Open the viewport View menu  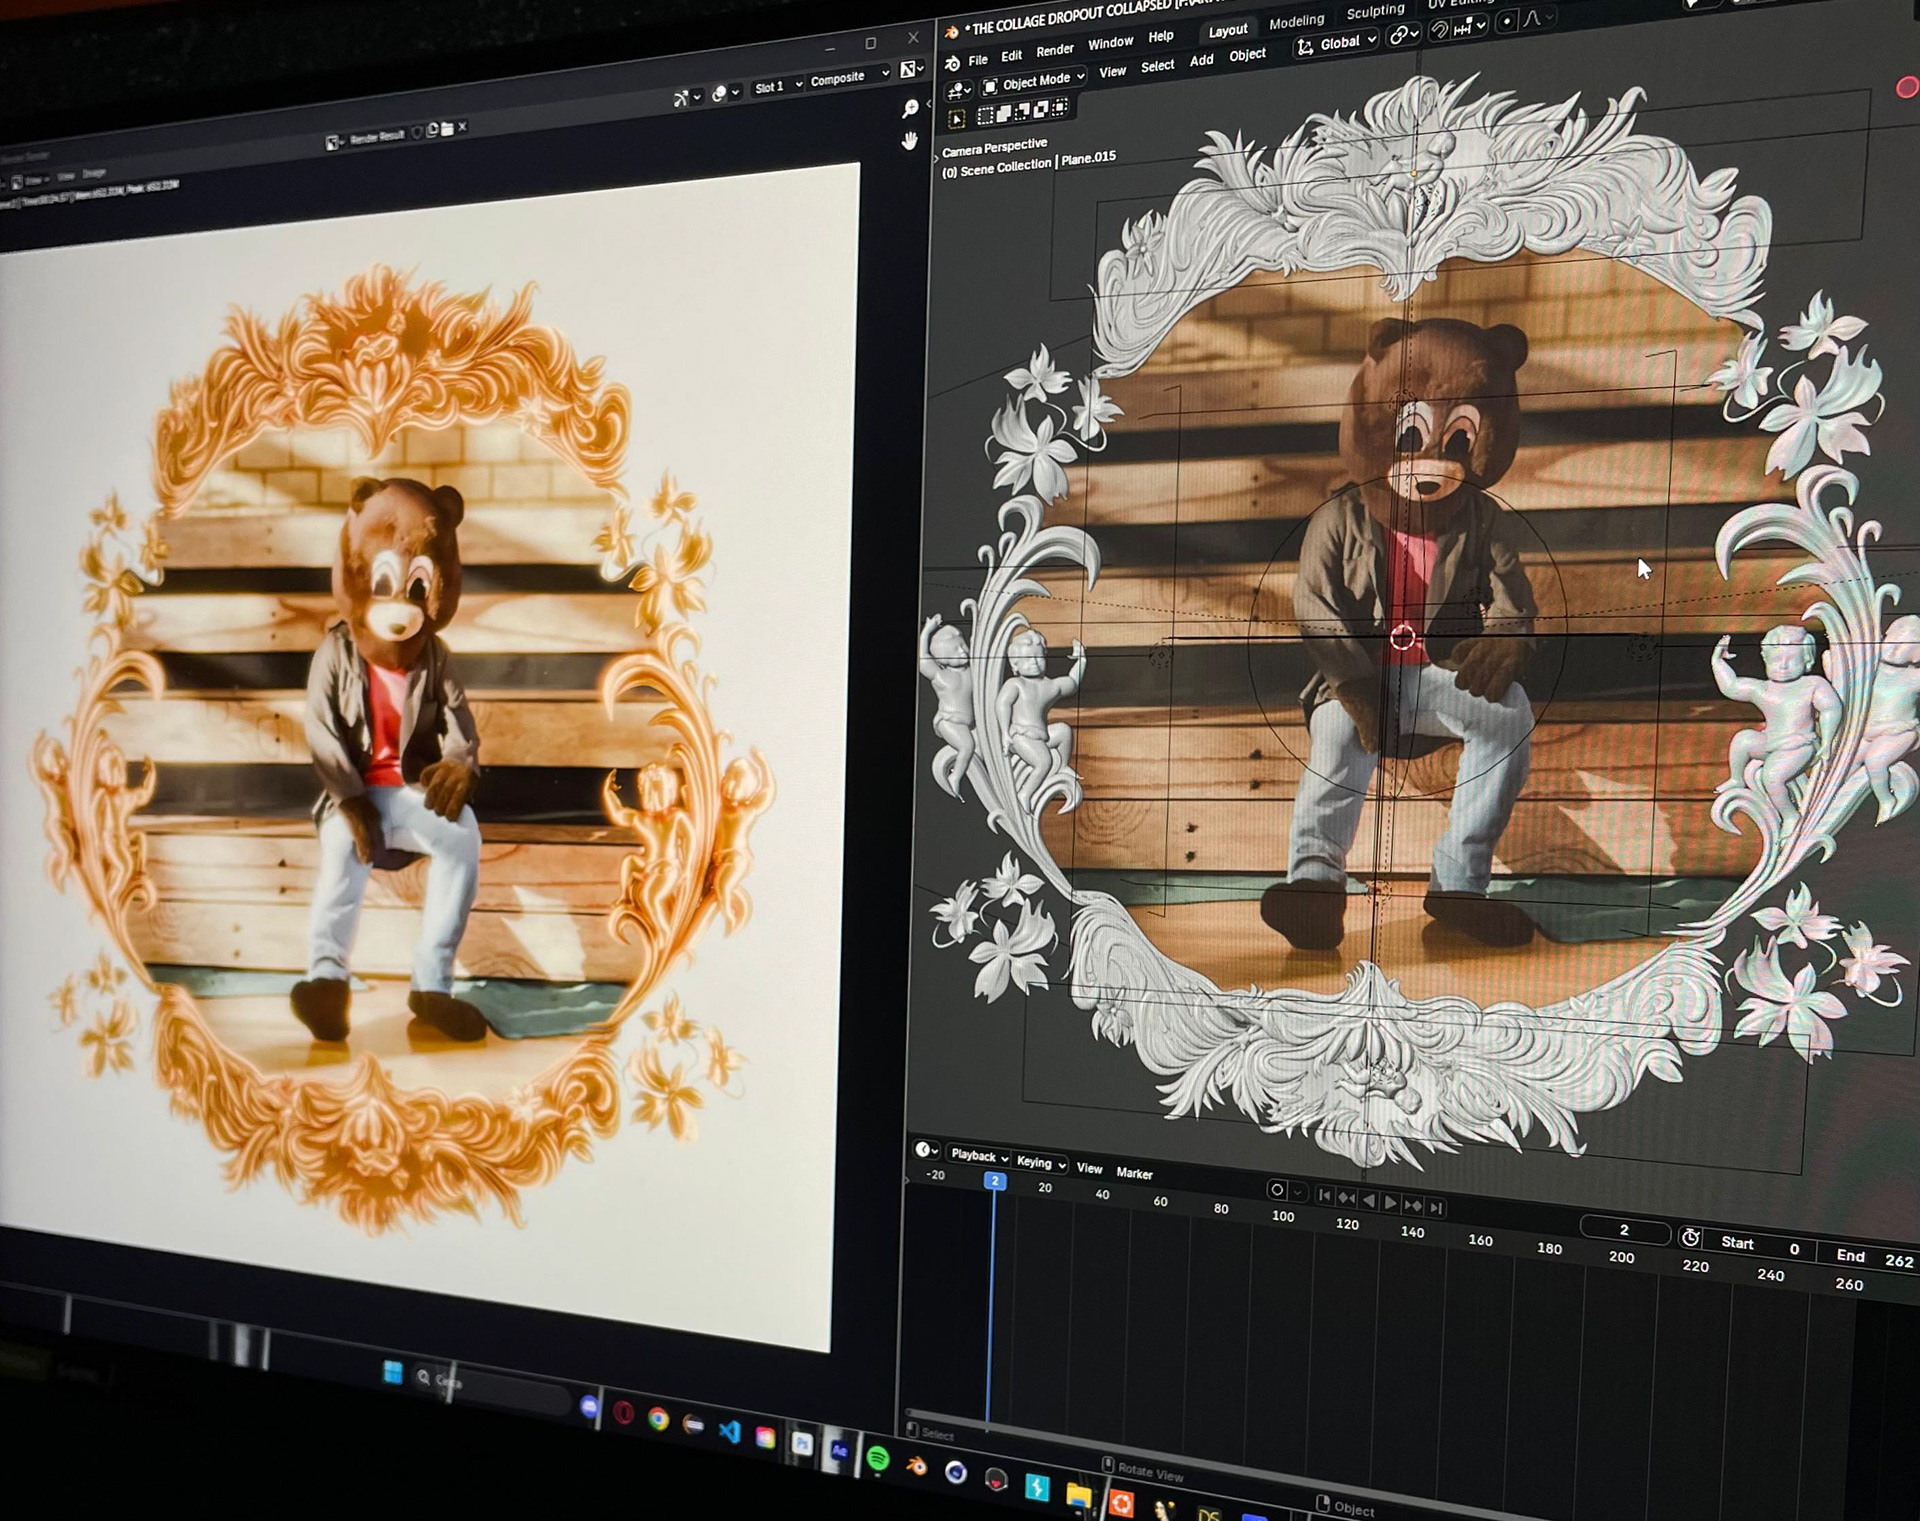1112,72
